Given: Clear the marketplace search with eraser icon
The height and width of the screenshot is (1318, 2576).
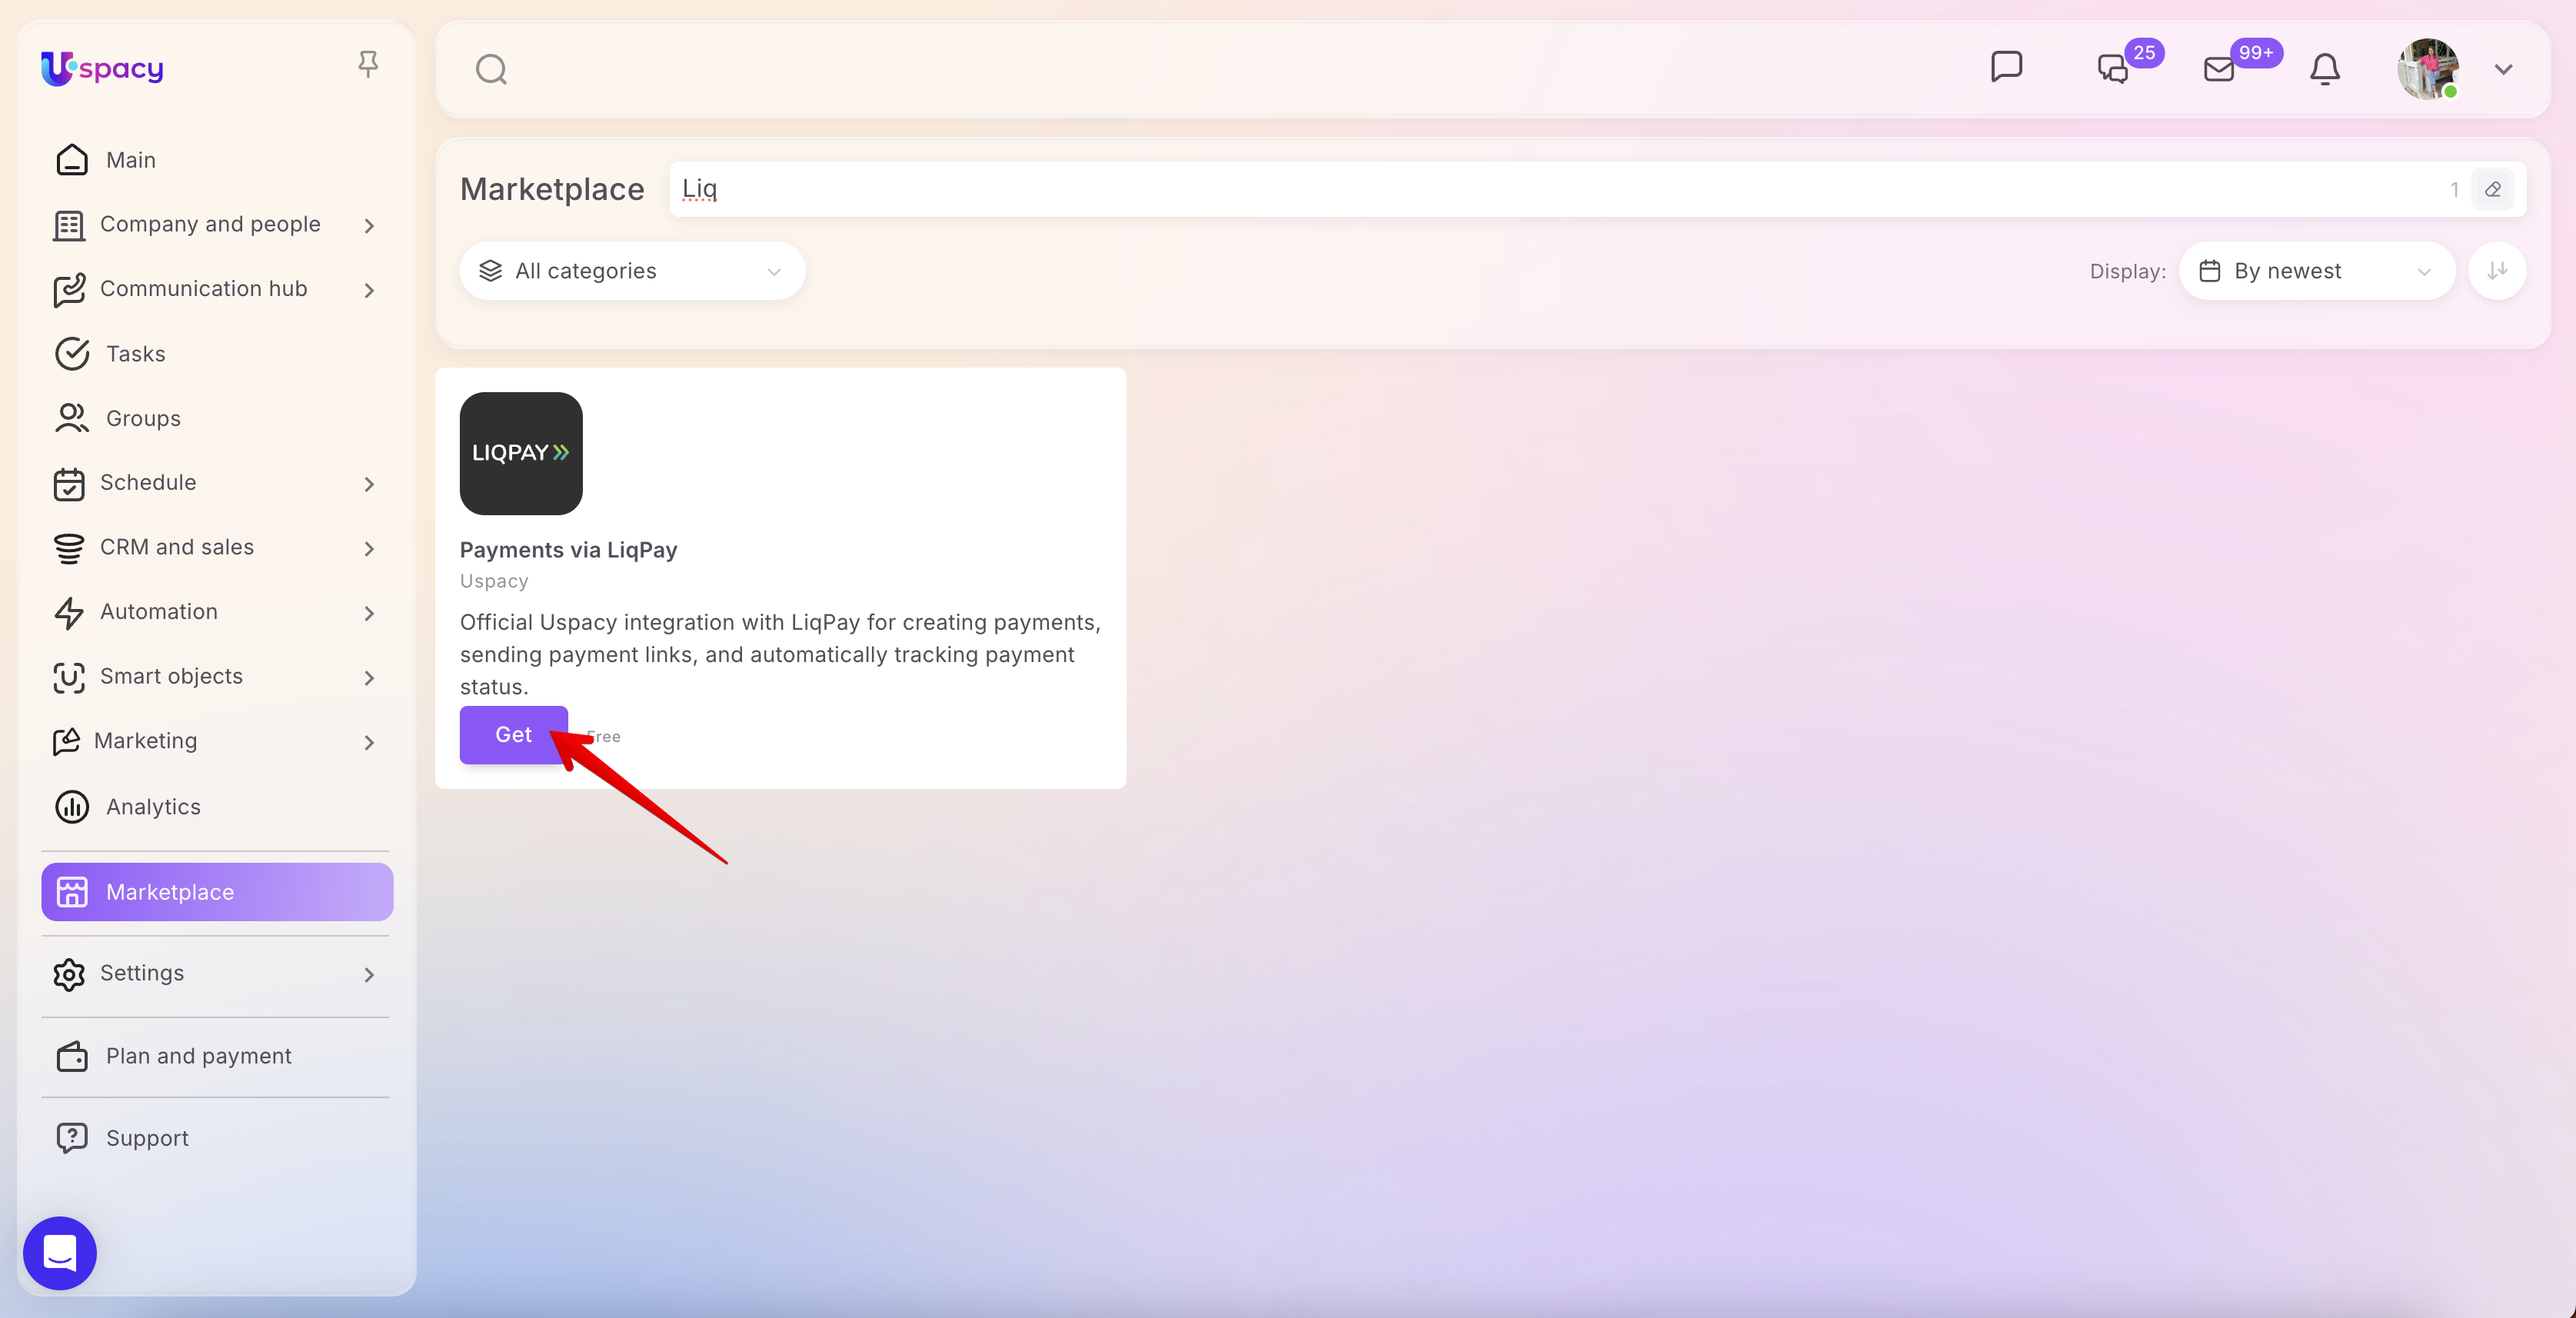Looking at the screenshot, I should (2493, 189).
